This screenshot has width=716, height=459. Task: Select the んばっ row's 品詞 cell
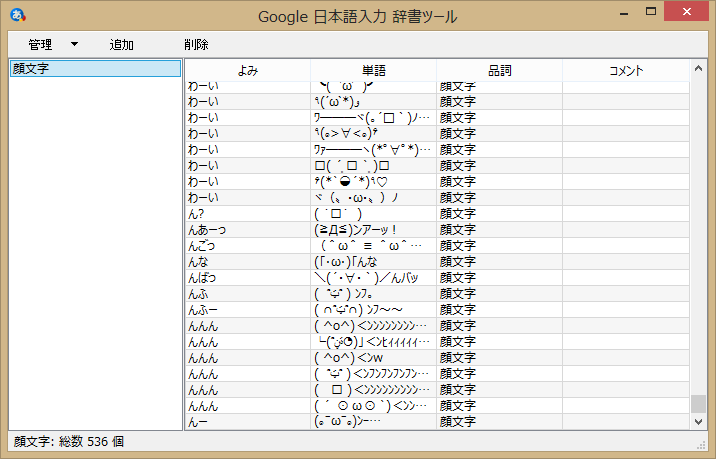(x=499, y=278)
